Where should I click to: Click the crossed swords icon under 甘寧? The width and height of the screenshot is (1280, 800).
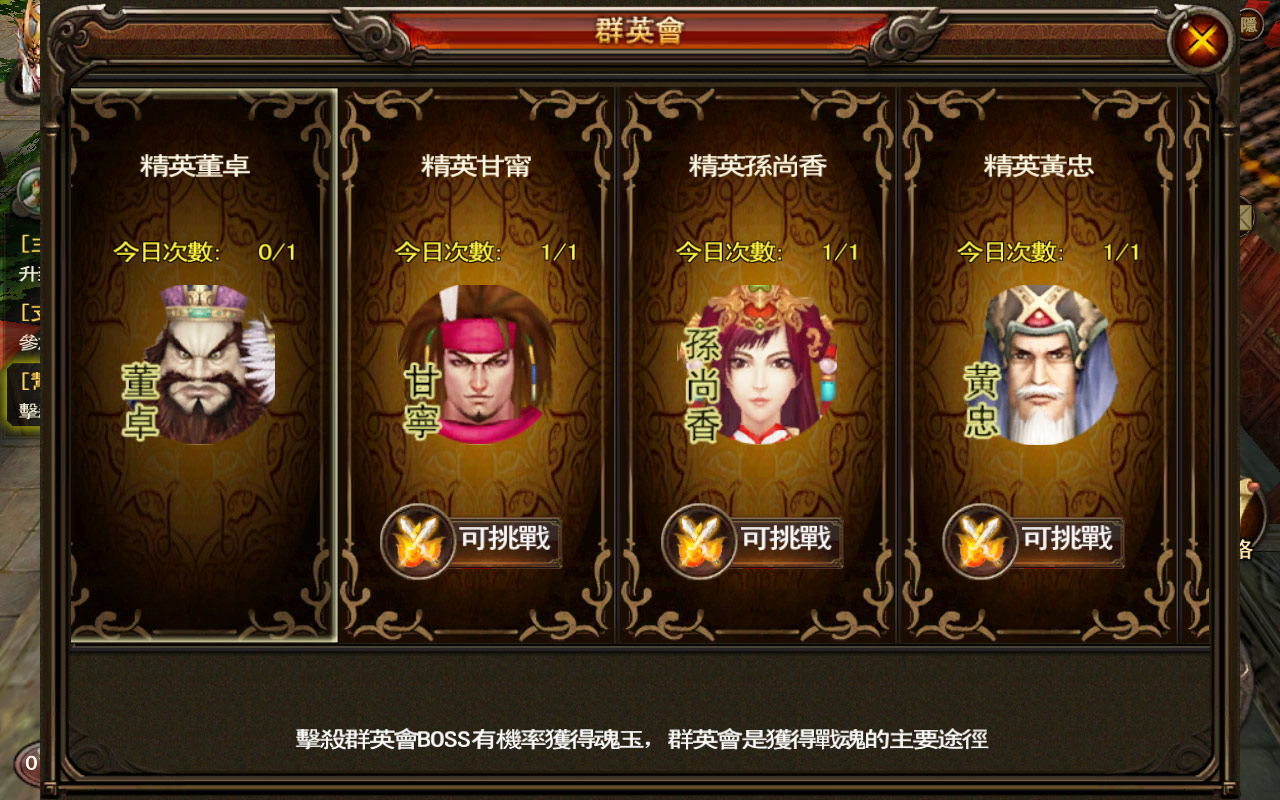(418, 541)
